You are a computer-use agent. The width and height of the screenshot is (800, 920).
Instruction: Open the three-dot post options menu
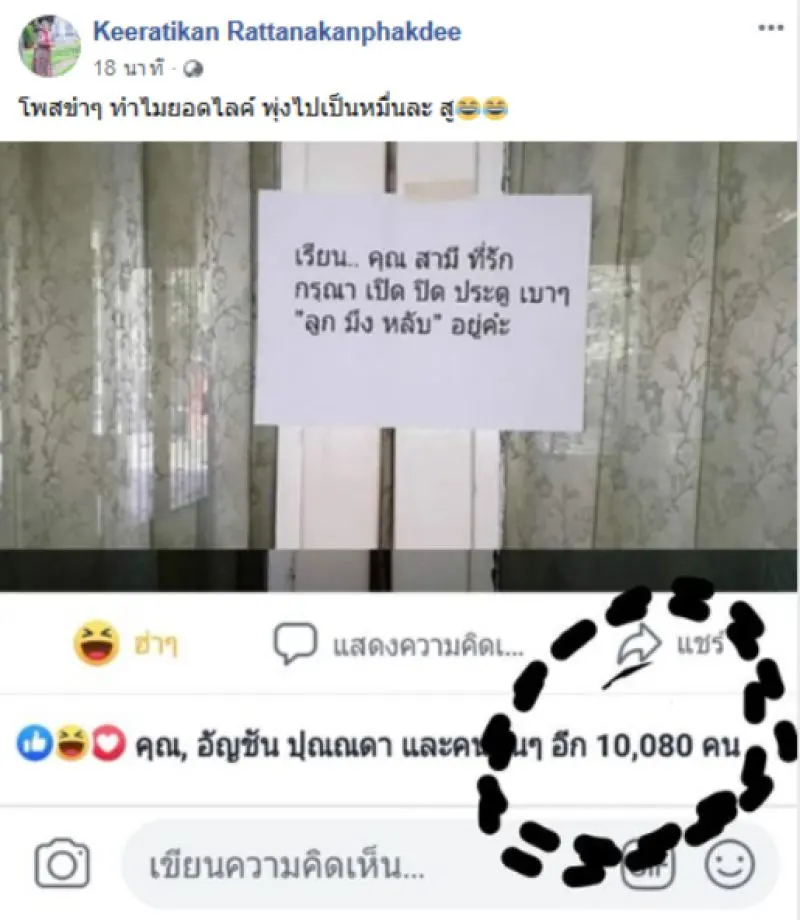pyautogui.click(x=771, y=28)
